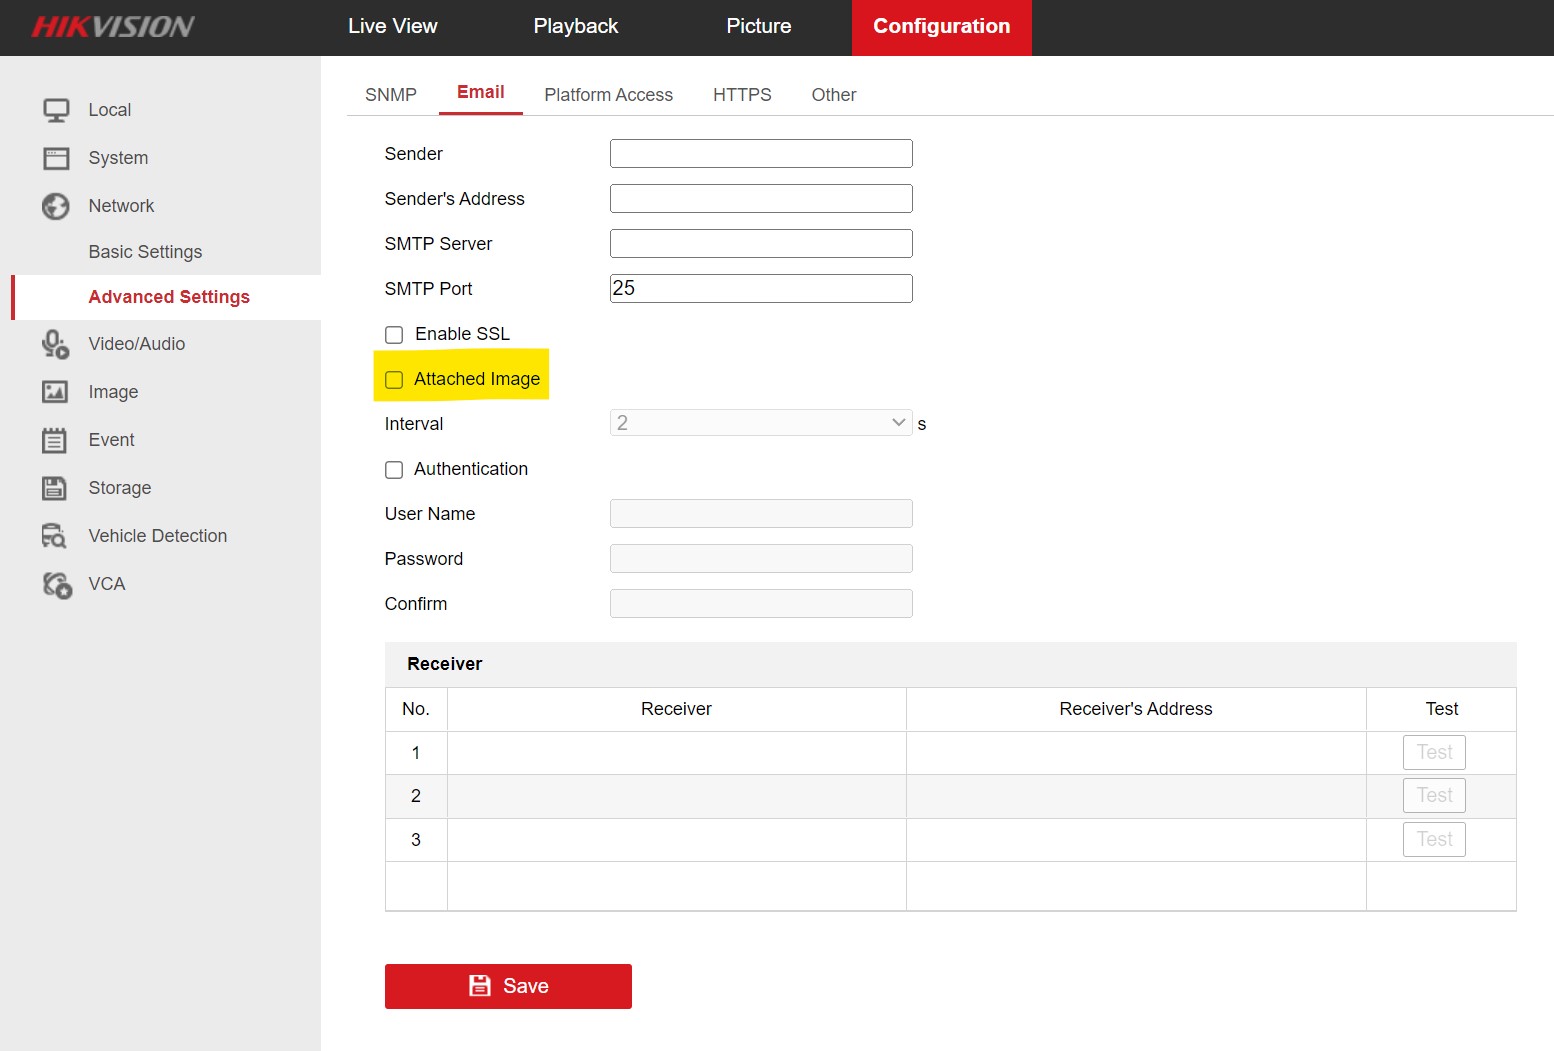
Task: Click the Storage disk icon
Action: pos(56,487)
